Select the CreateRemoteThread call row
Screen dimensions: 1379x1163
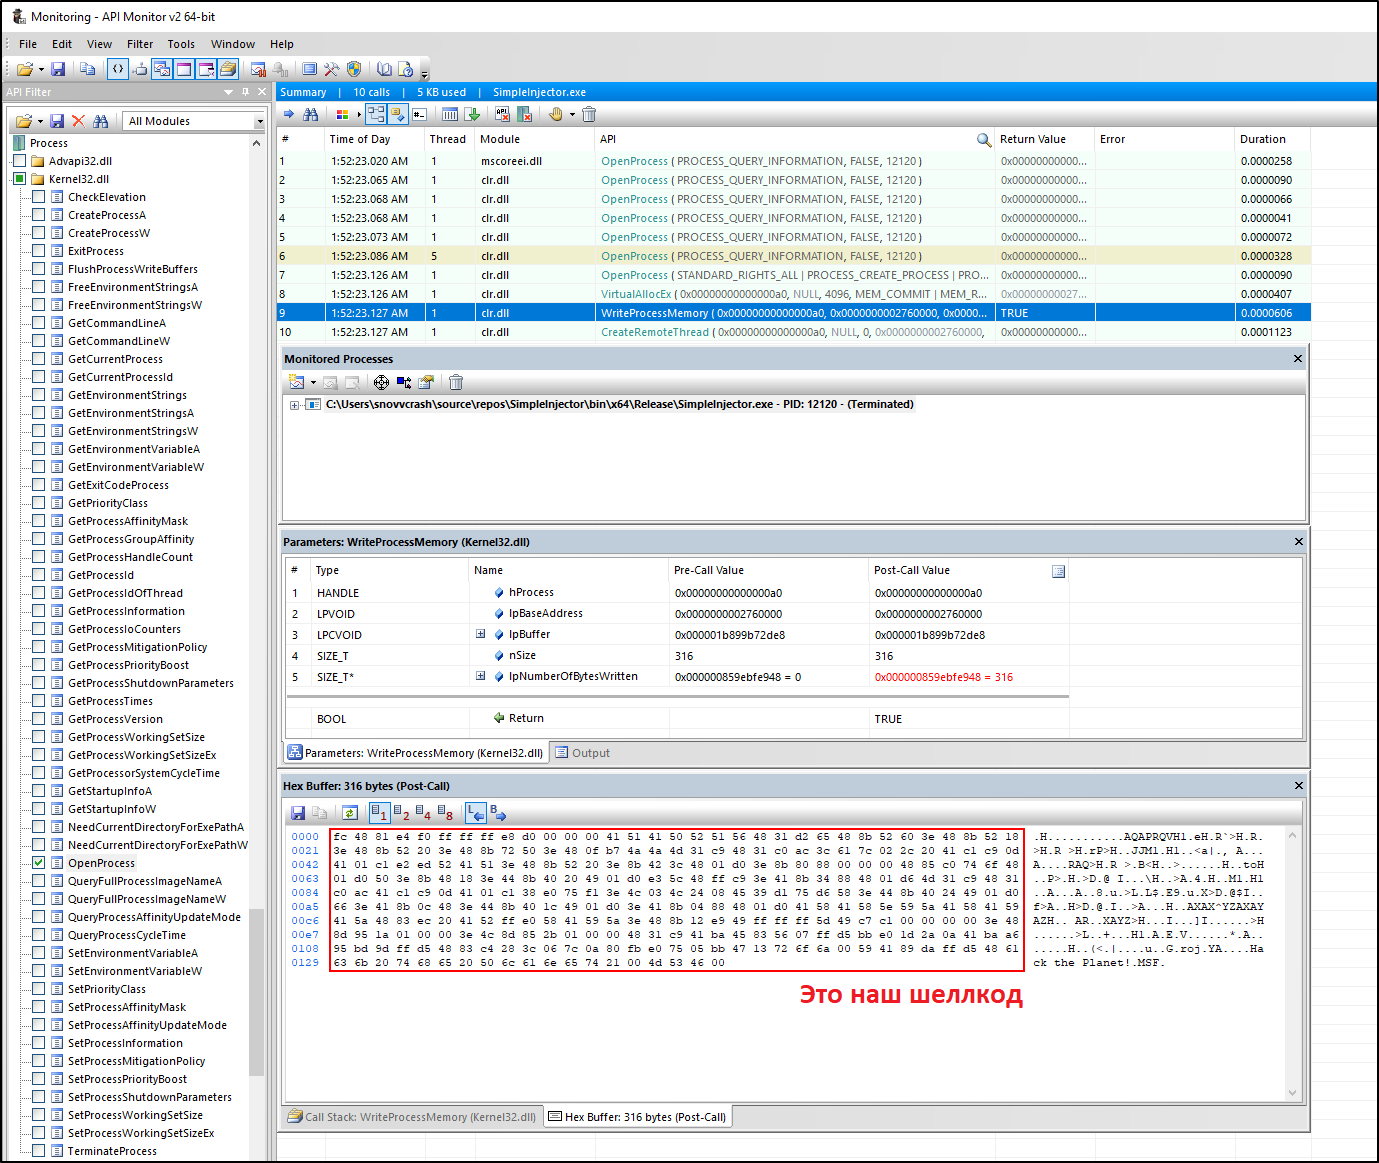coord(655,332)
